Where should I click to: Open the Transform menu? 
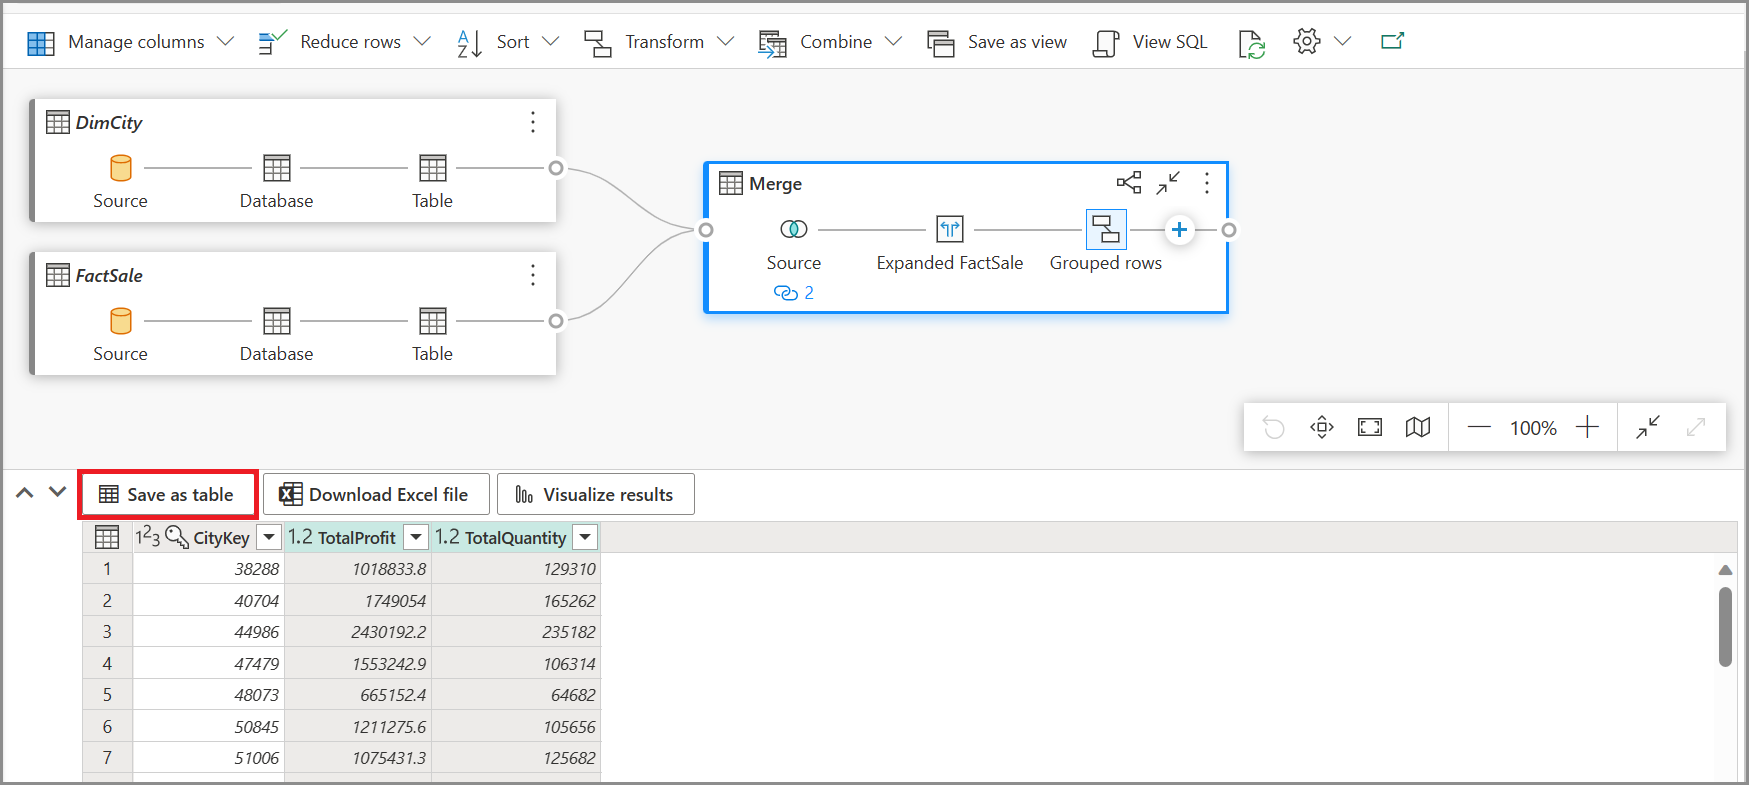[659, 42]
